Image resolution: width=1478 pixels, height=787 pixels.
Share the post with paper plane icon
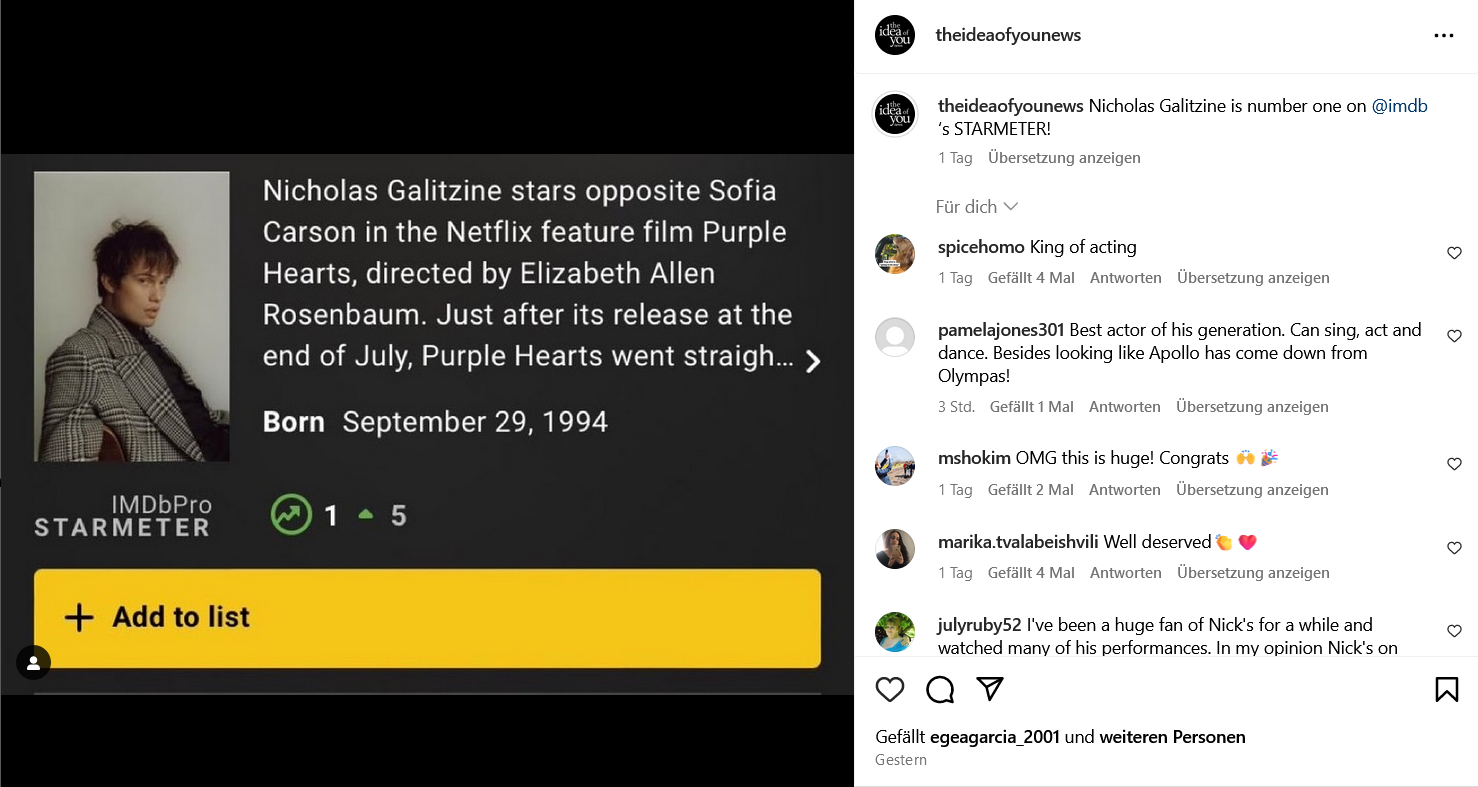(x=990, y=689)
